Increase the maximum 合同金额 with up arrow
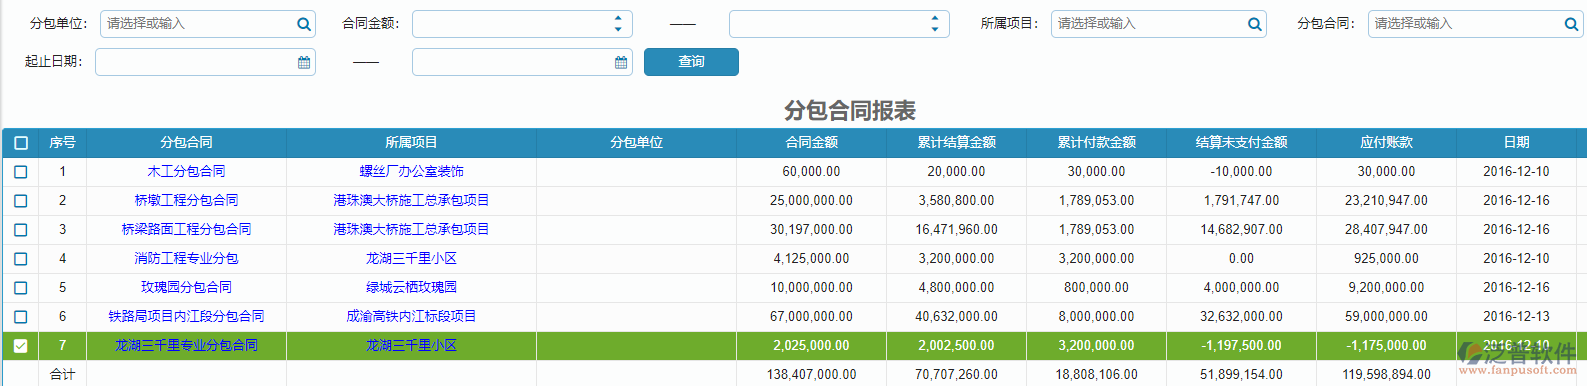This screenshot has height=386, width=1587. click(935, 18)
